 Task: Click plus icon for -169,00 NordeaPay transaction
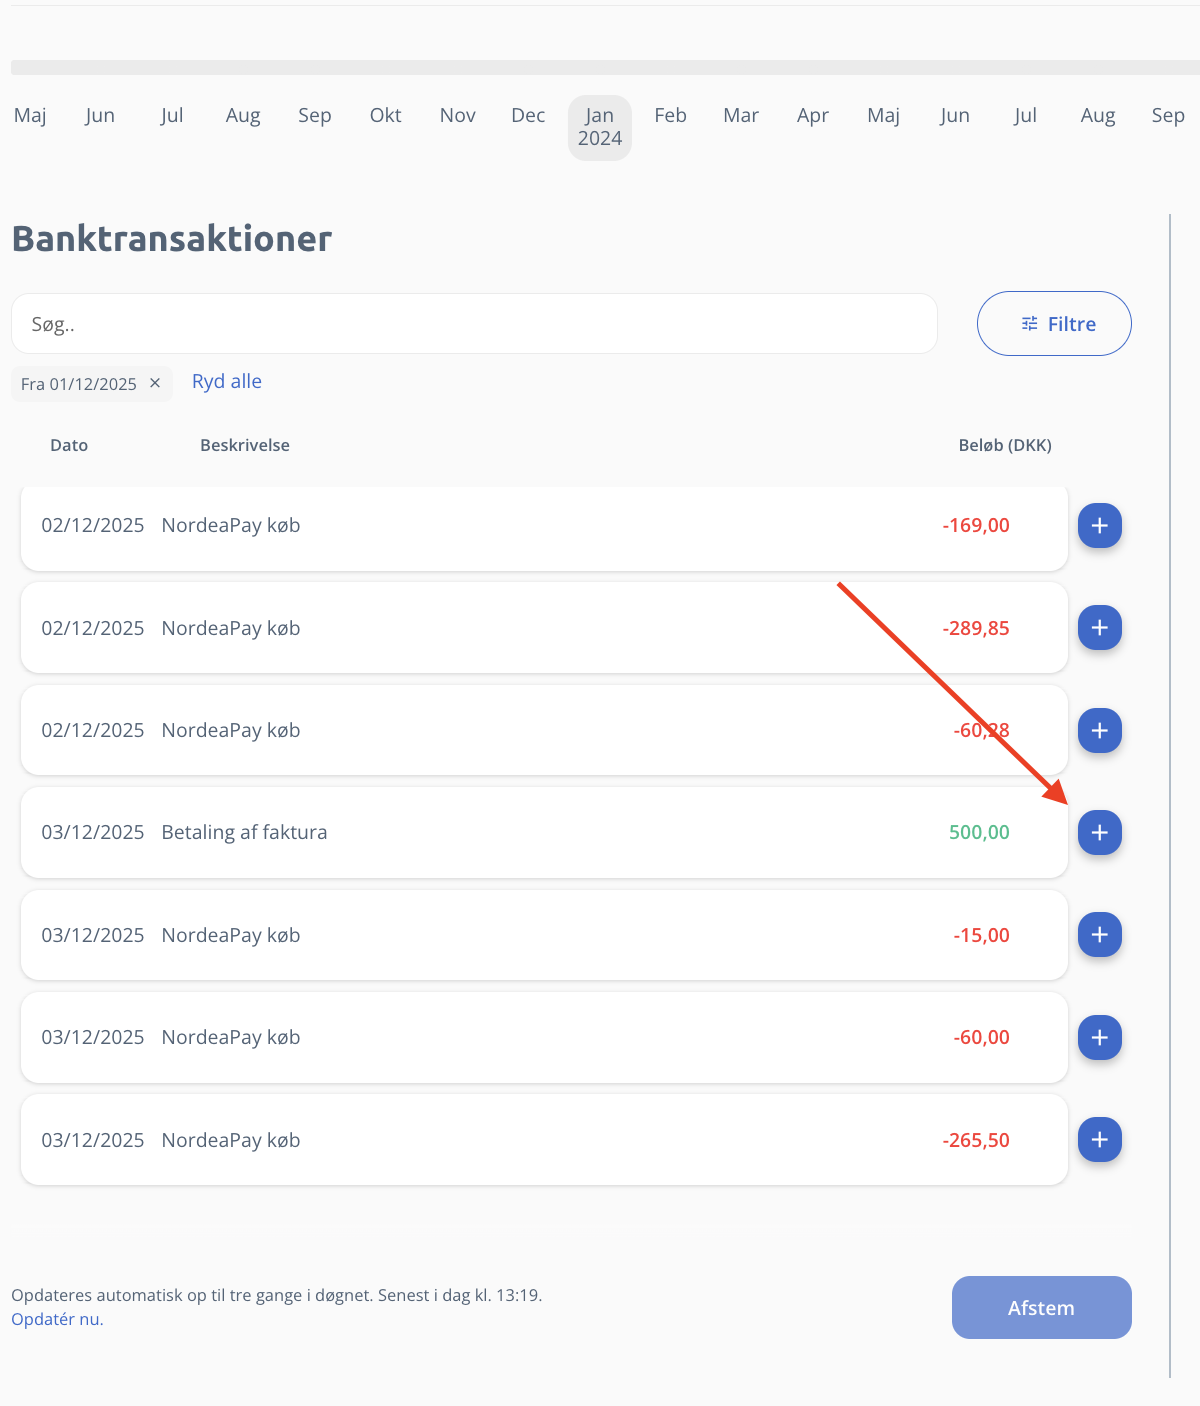coord(1099,526)
